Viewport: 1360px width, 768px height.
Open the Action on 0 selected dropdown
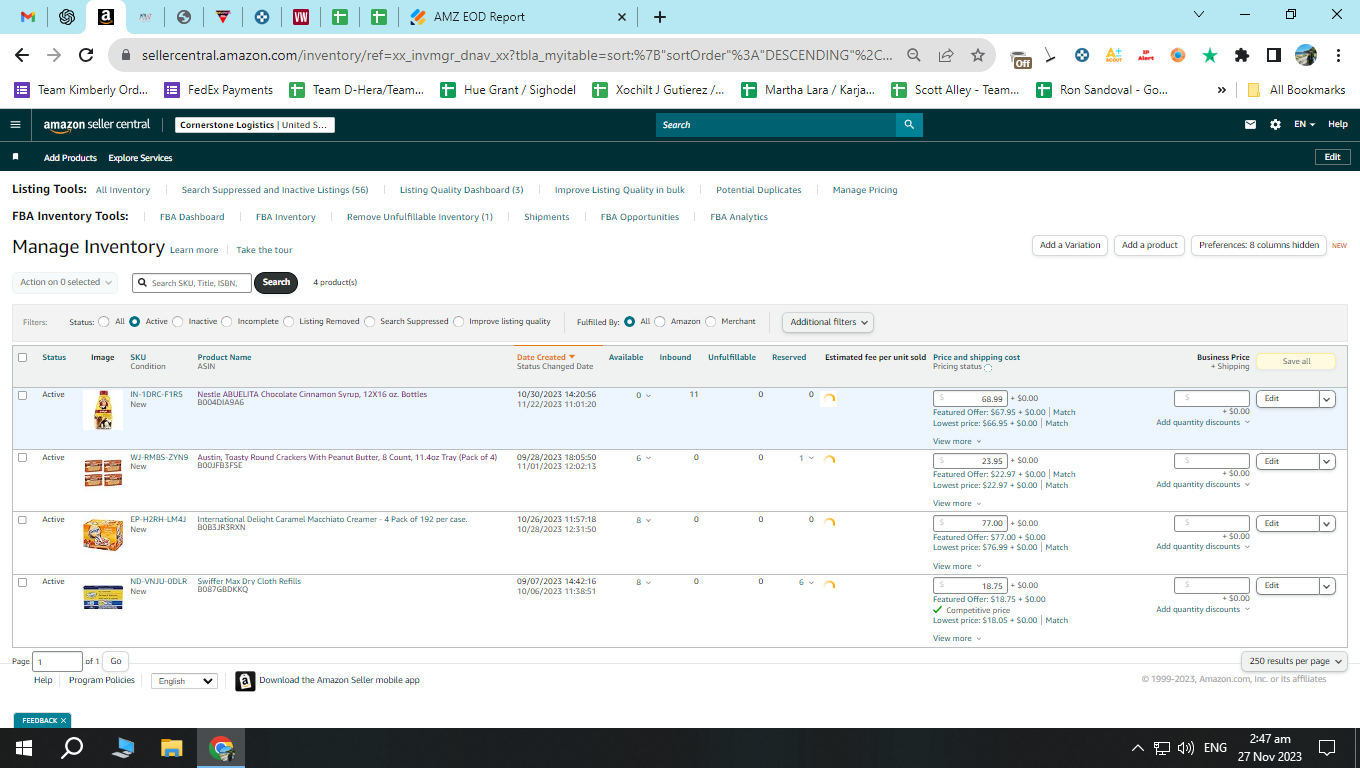coord(65,283)
